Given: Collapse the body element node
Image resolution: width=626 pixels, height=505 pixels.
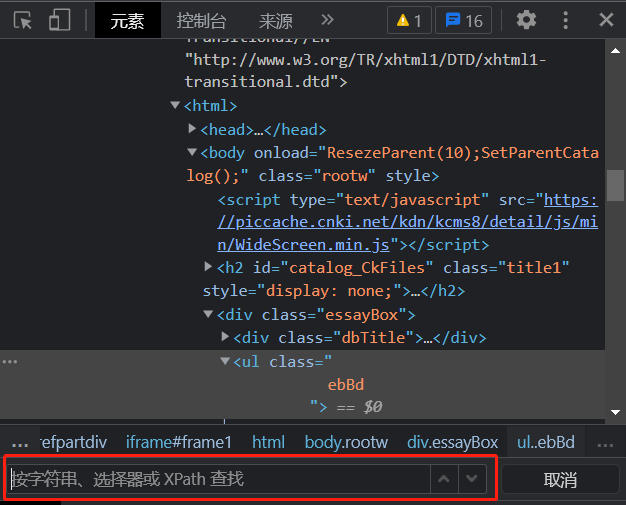Looking at the screenshot, I should 192,152.
